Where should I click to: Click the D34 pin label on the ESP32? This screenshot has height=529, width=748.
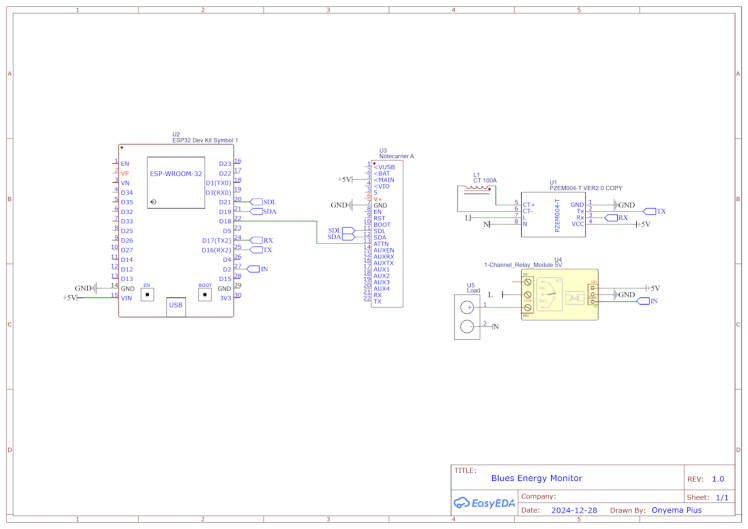[x=127, y=193]
